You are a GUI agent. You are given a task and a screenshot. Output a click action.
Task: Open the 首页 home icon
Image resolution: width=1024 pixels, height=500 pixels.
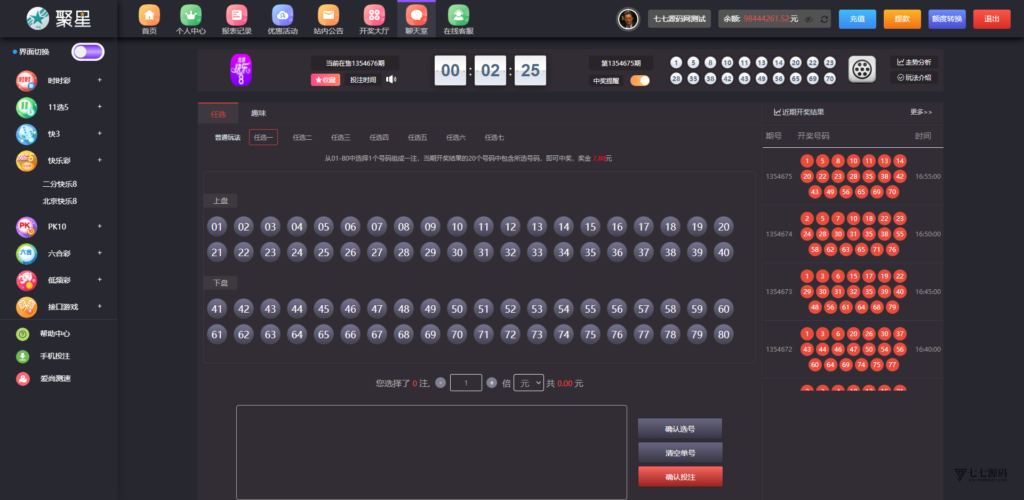(x=149, y=16)
